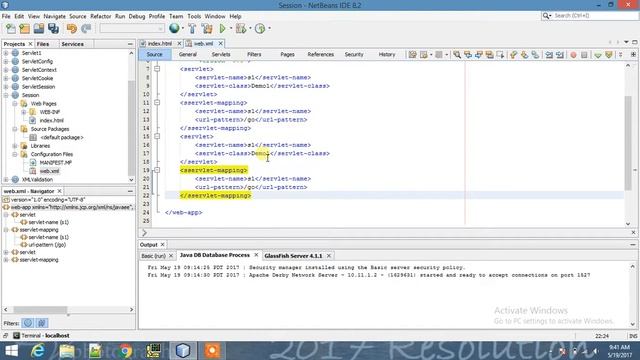Select MANIFEST.MF in Configuration Files
Image resolution: width=640 pixels, height=360 pixels.
coord(56,162)
